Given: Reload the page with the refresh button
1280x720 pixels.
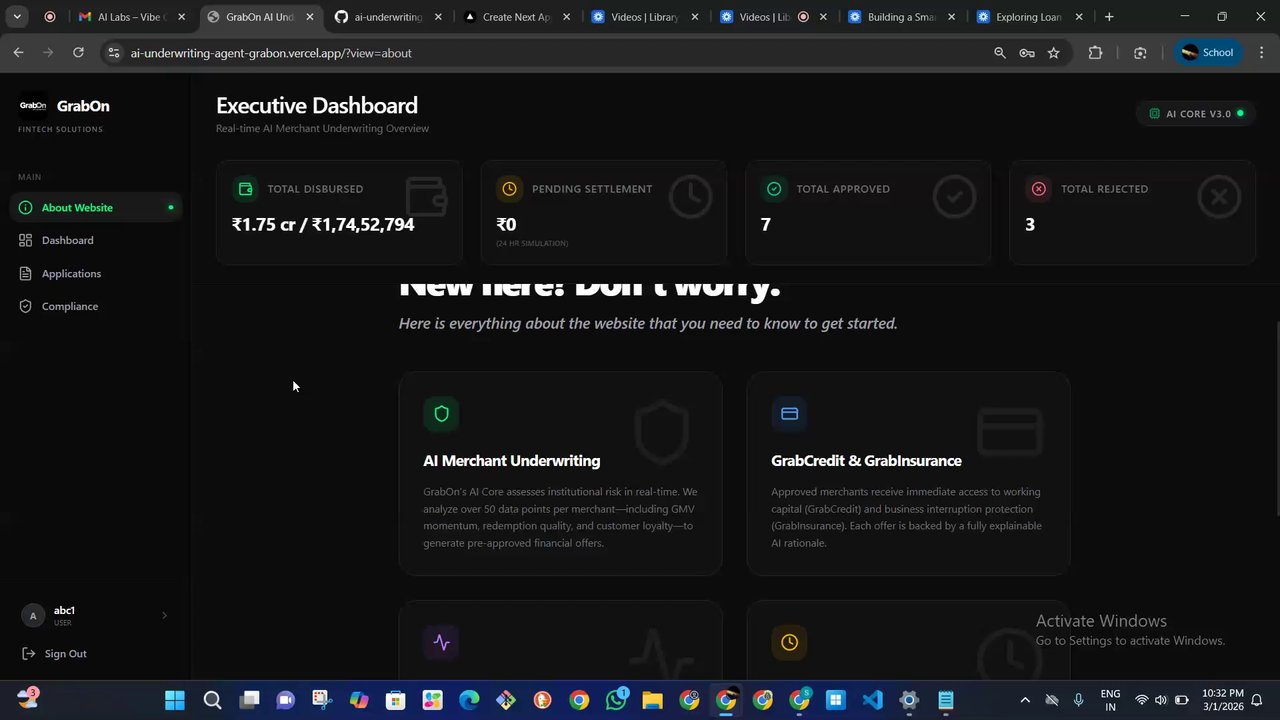Looking at the screenshot, I should [78, 53].
